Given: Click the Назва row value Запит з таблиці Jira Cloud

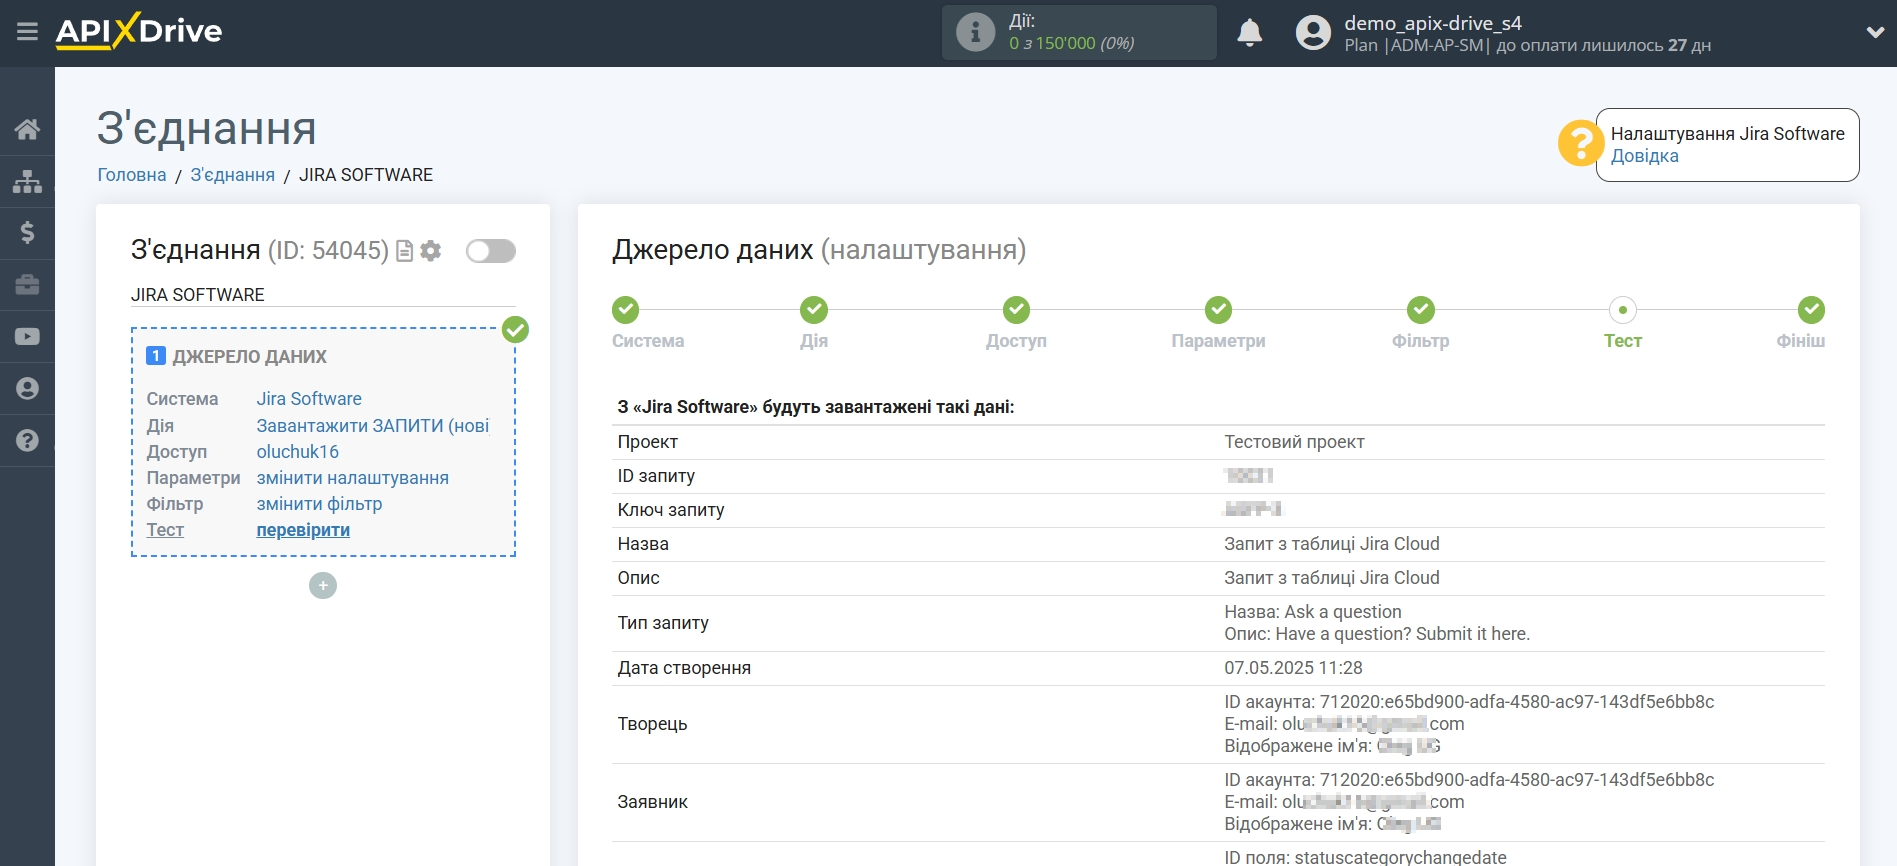Looking at the screenshot, I should click(1331, 544).
